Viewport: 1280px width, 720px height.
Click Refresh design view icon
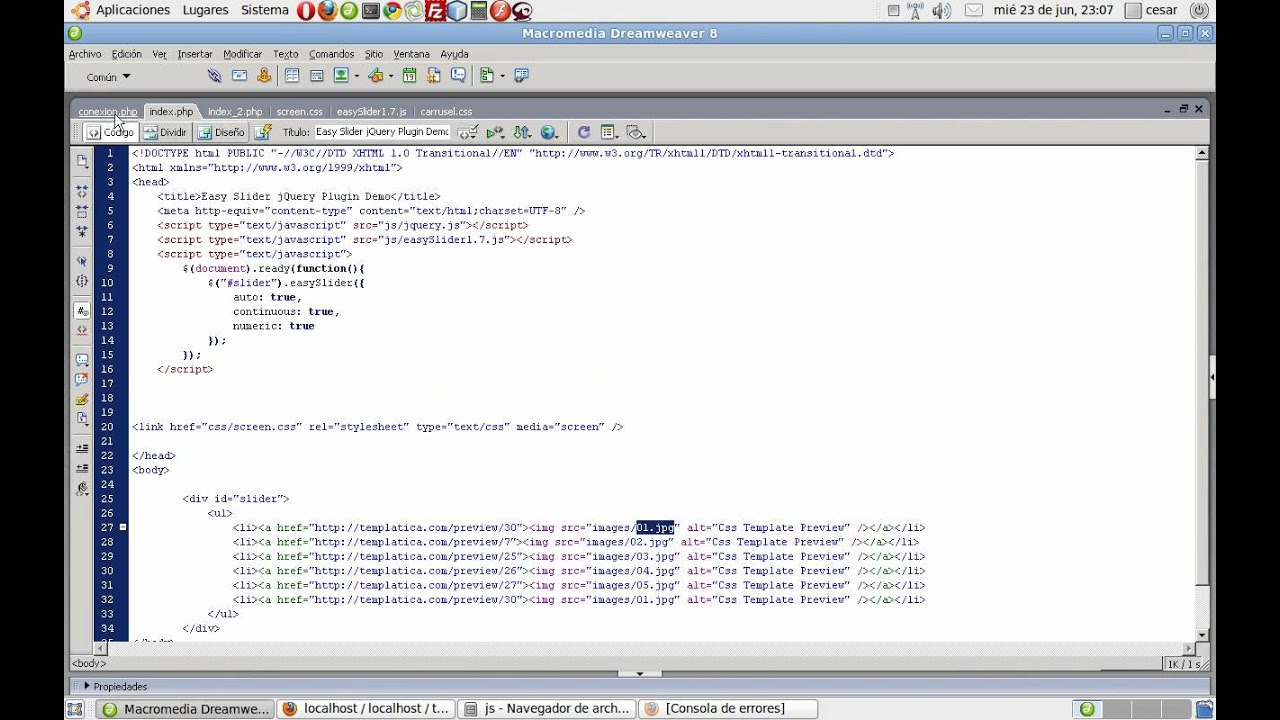click(x=583, y=132)
